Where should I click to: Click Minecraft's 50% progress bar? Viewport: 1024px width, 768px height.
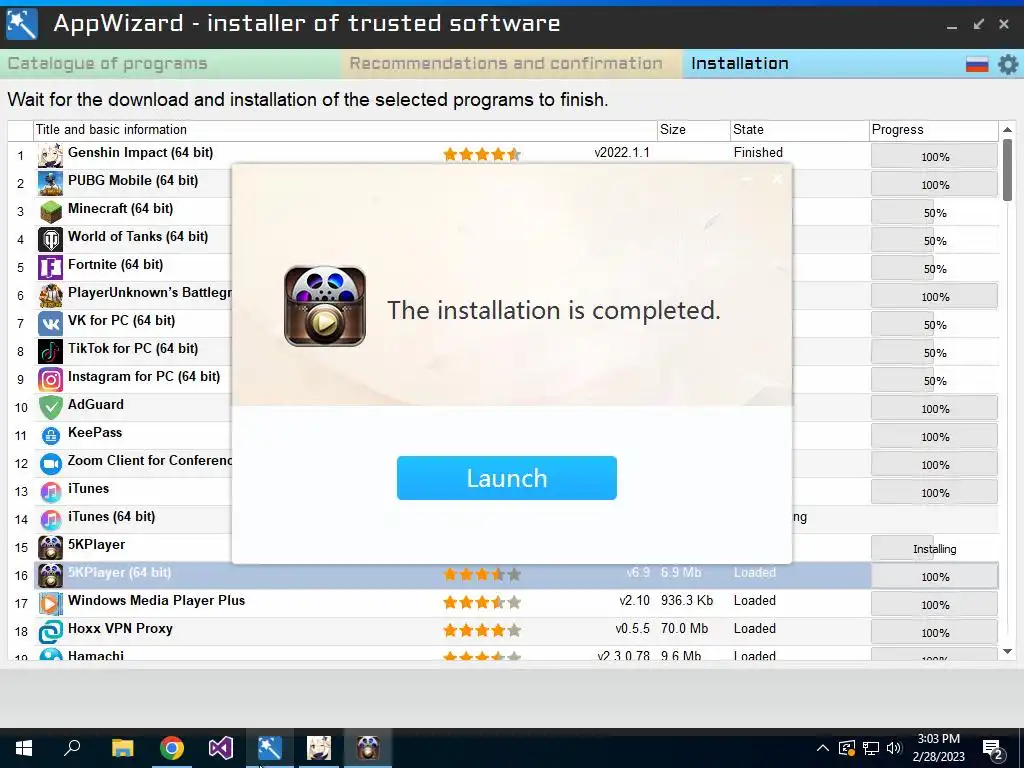tap(935, 213)
